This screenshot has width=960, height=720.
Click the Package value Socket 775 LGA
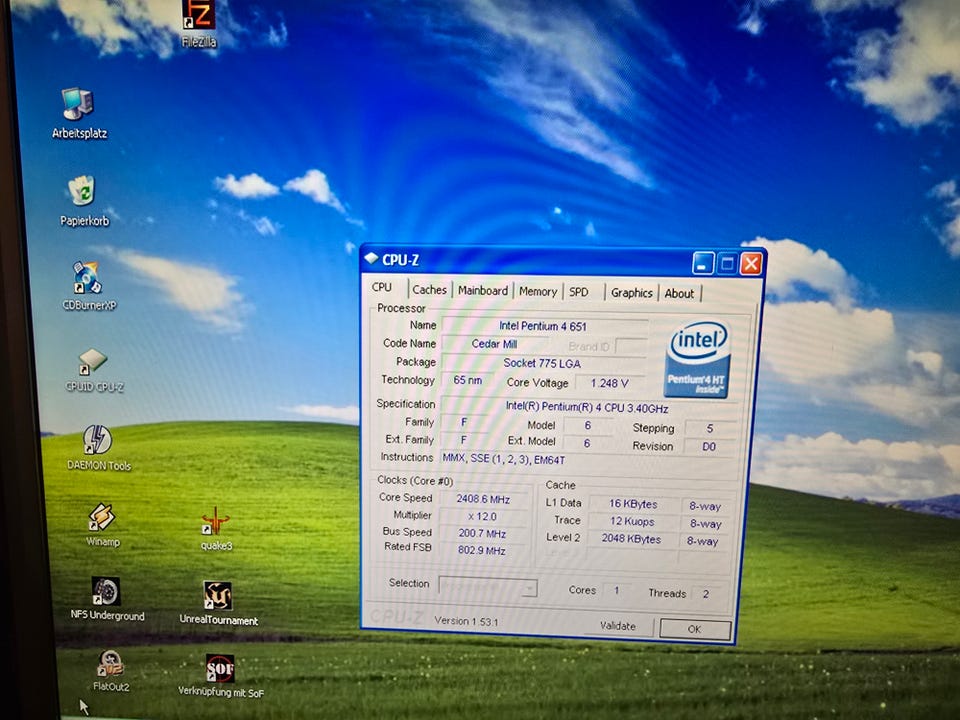click(x=543, y=363)
